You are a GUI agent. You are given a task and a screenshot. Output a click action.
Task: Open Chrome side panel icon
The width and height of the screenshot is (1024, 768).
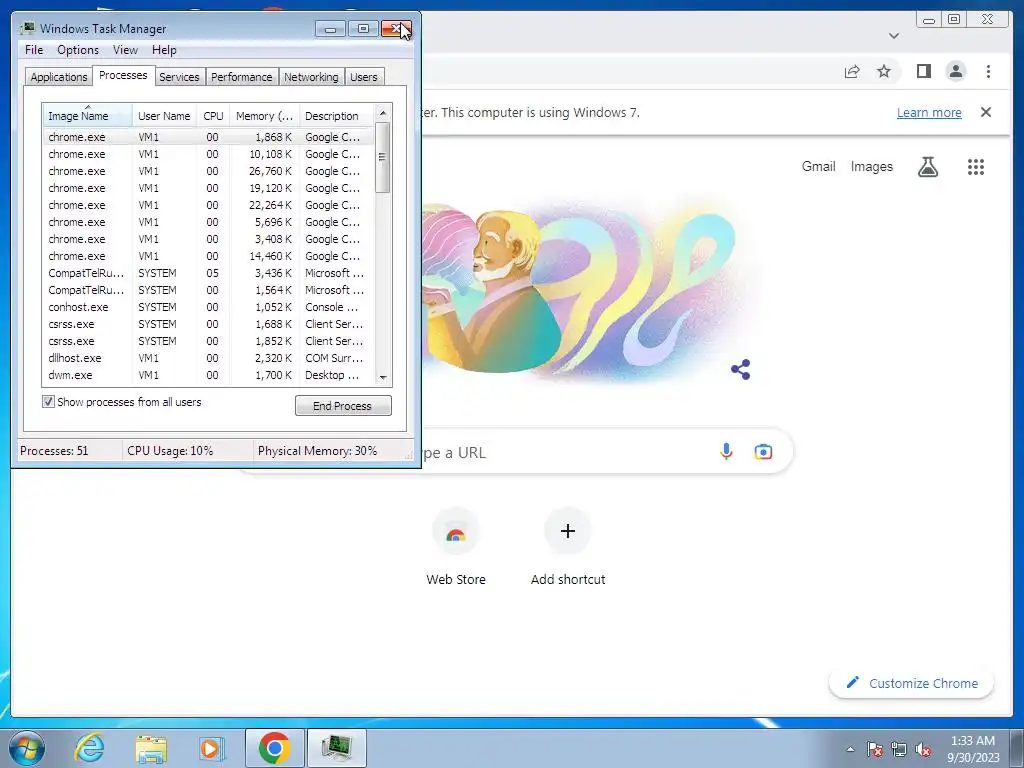click(923, 71)
